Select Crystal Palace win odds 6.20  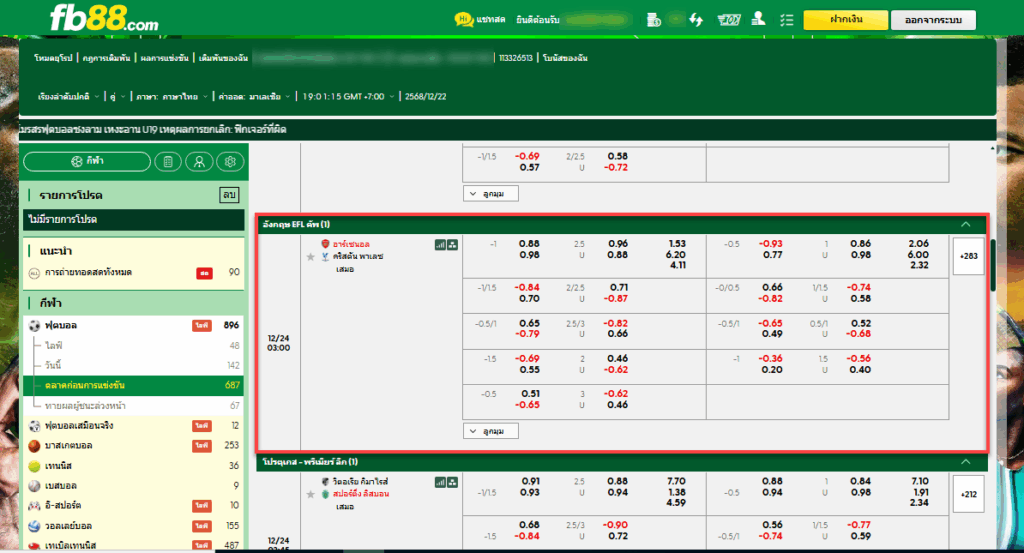[676, 255]
